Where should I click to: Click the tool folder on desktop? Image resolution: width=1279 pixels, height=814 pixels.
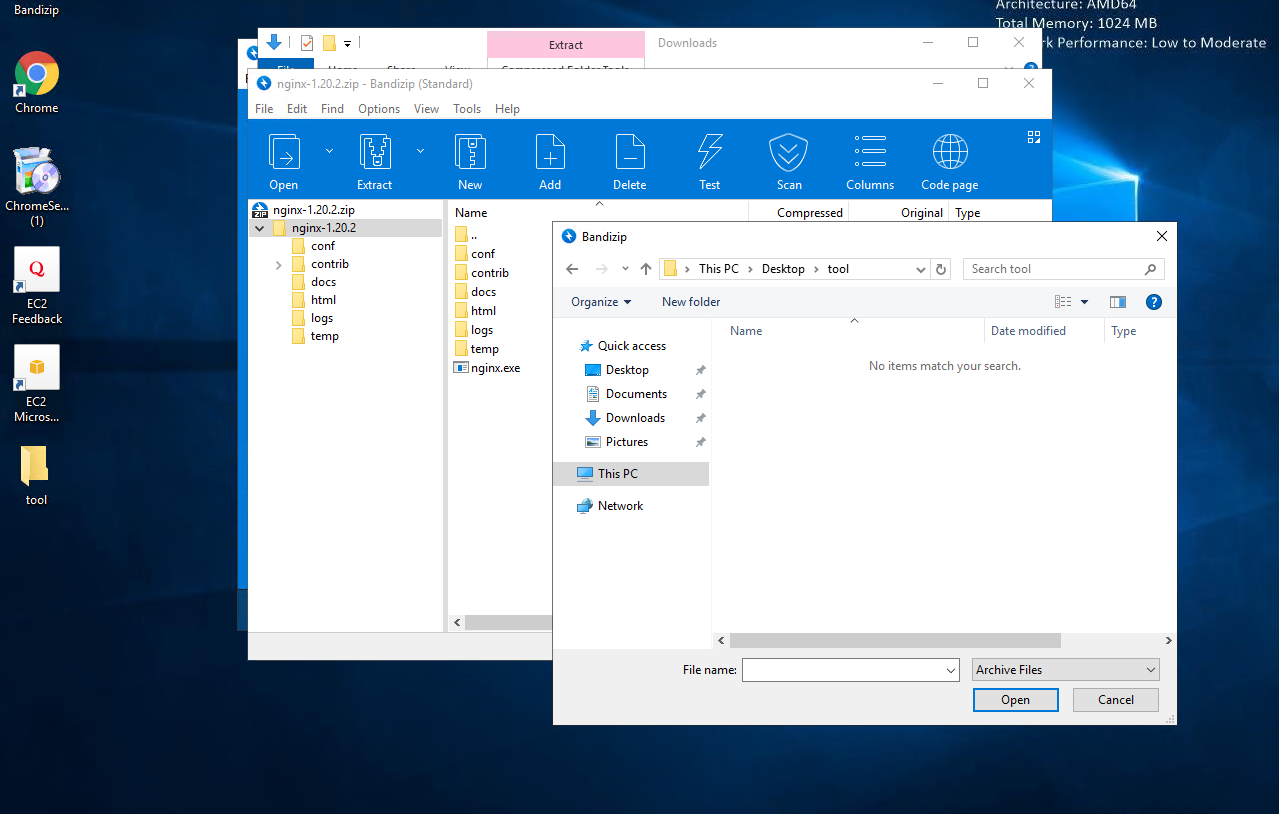(x=36, y=476)
